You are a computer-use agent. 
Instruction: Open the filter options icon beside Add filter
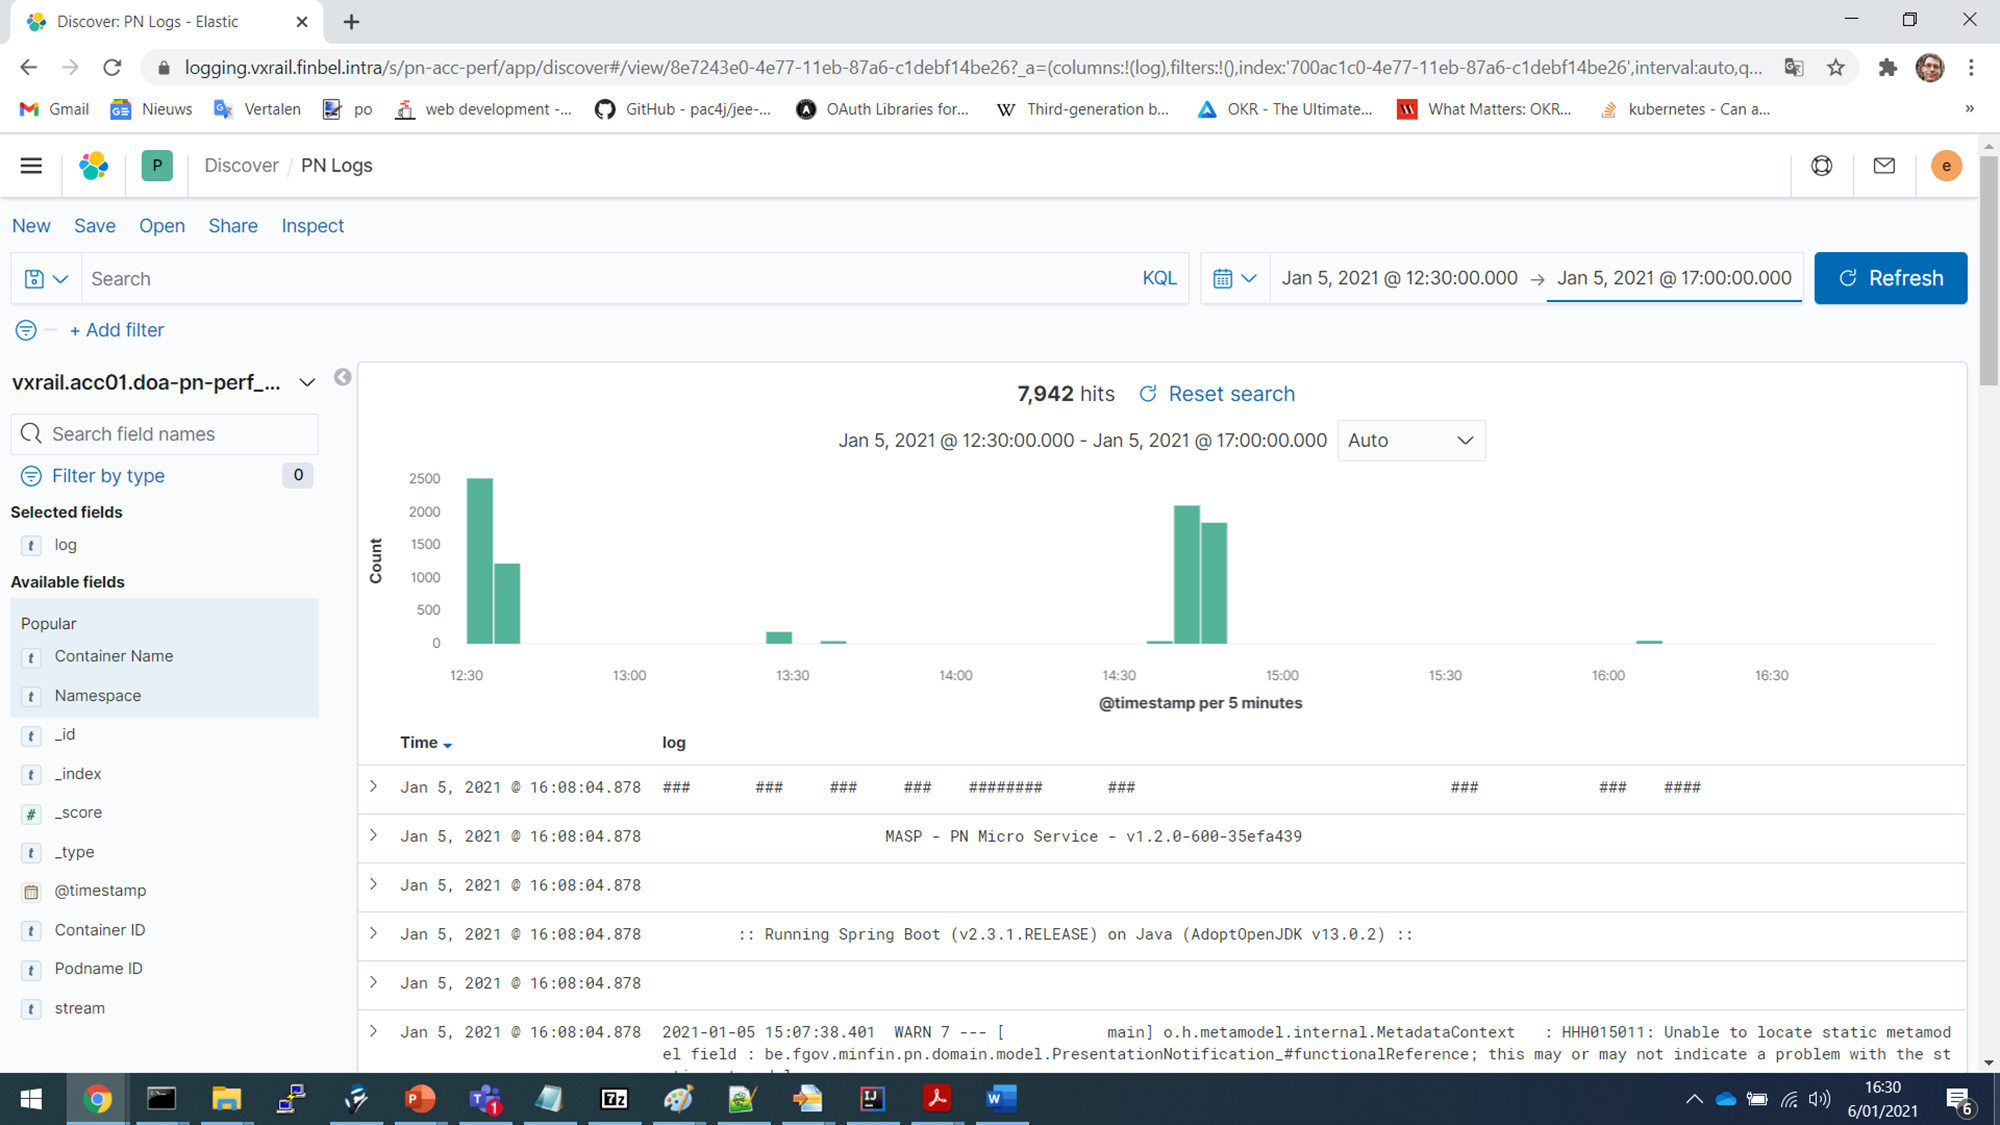tap(26, 330)
